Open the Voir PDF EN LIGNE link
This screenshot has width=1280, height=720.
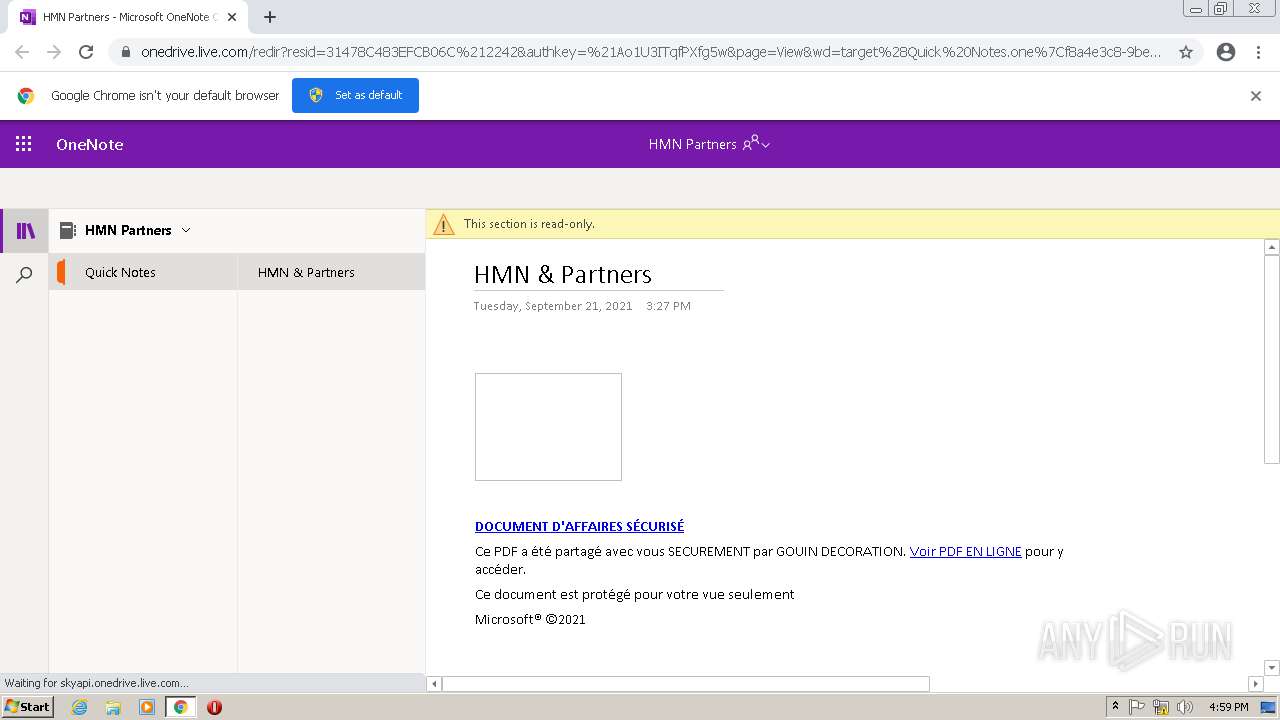(965, 551)
